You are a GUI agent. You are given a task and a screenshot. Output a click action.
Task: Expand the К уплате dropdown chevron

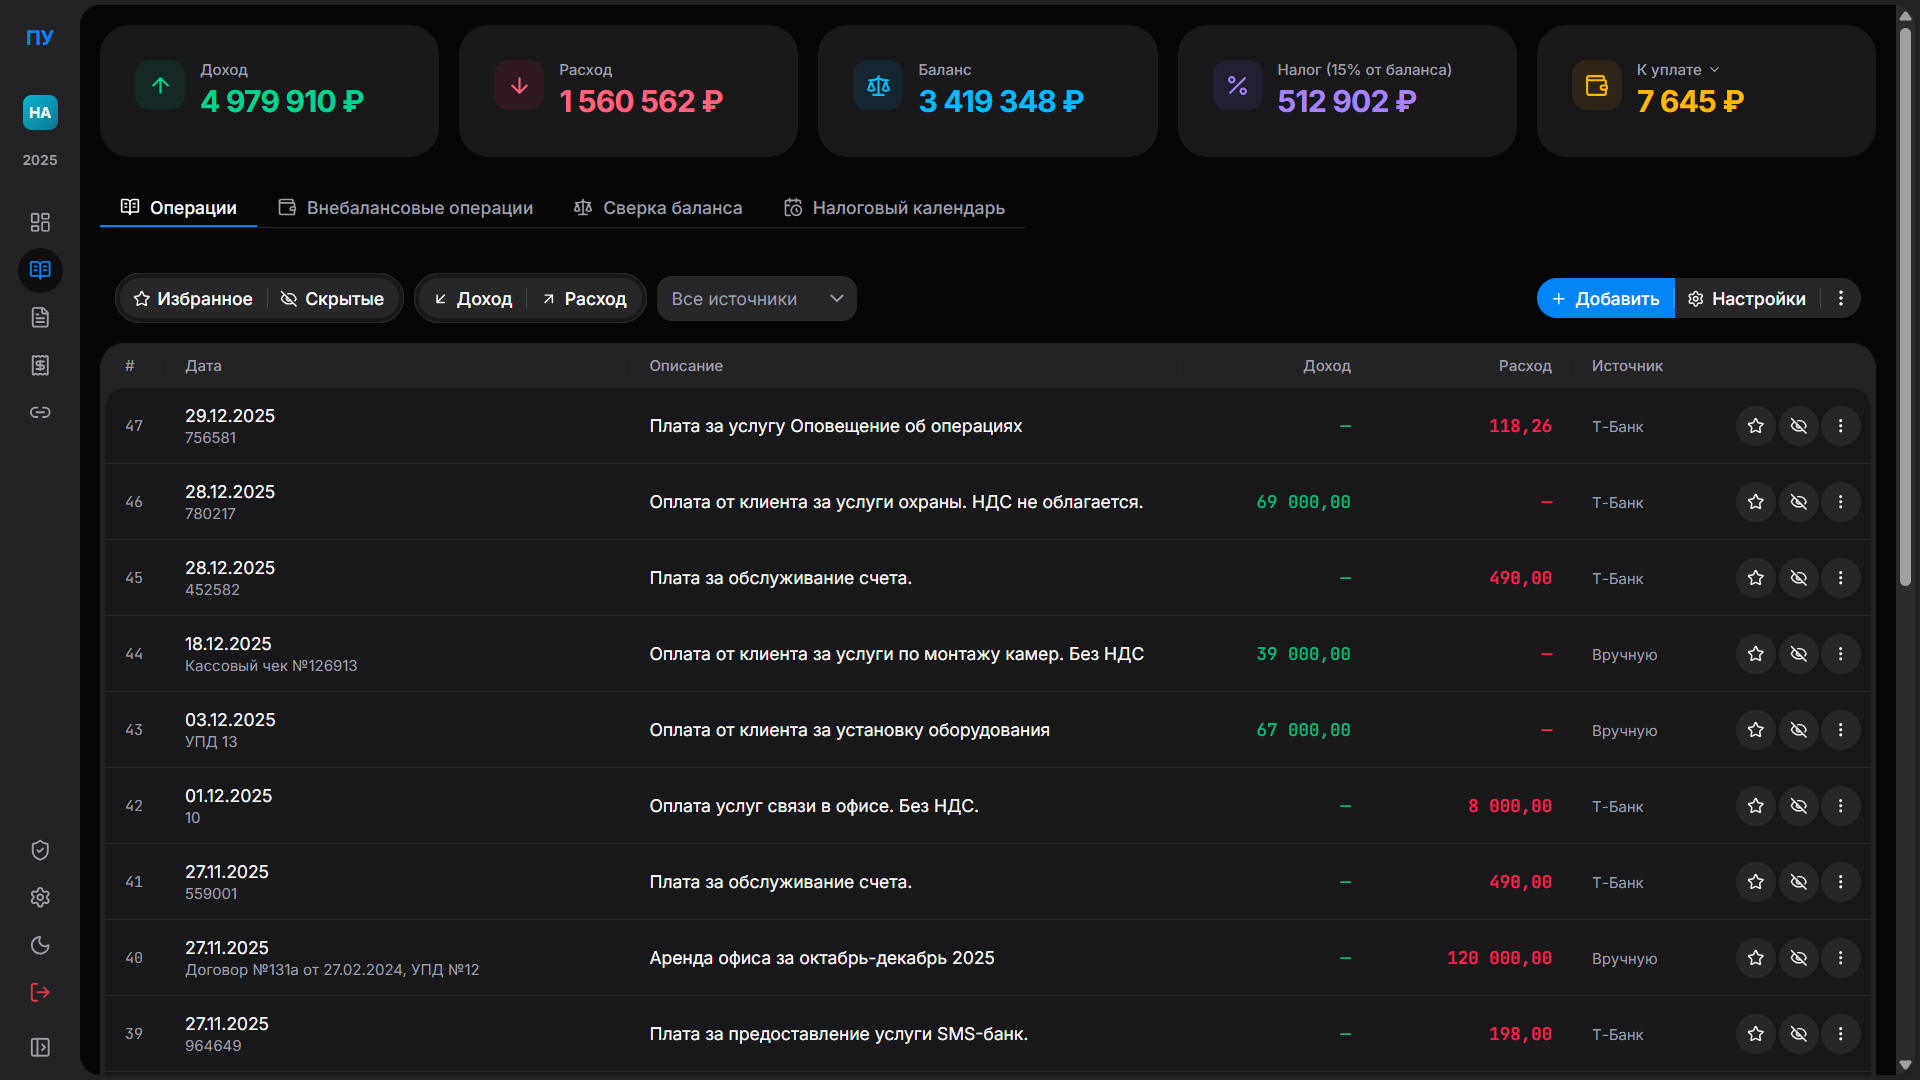click(x=1714, y=70)
